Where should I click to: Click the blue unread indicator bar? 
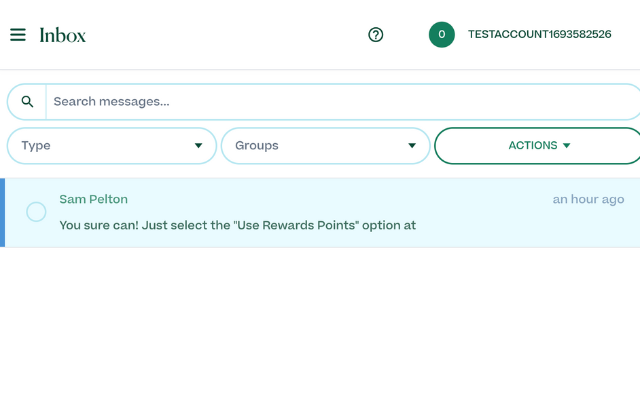pyautogui.click(x=2, y=212)
